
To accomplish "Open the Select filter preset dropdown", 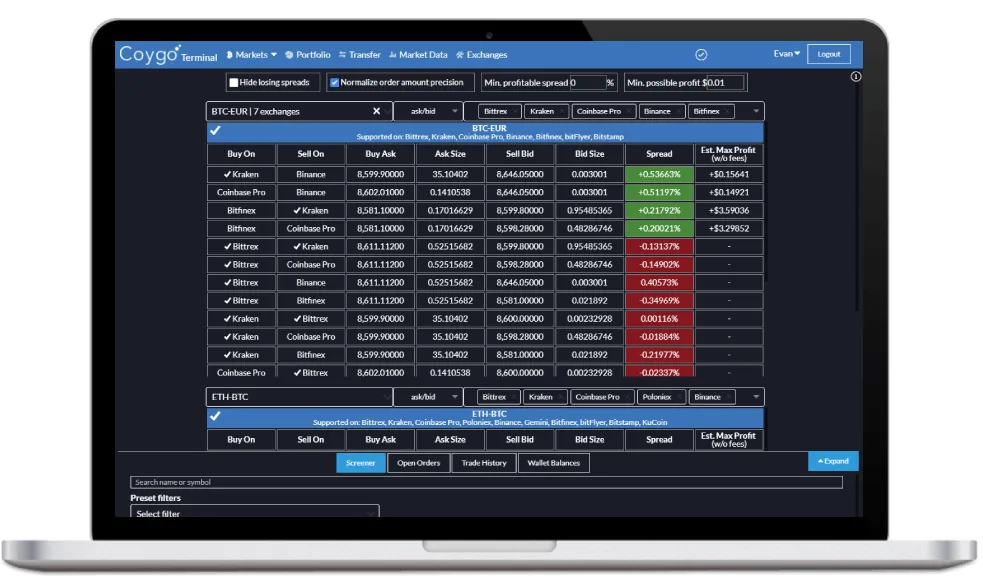I will (x=255, y=511).
